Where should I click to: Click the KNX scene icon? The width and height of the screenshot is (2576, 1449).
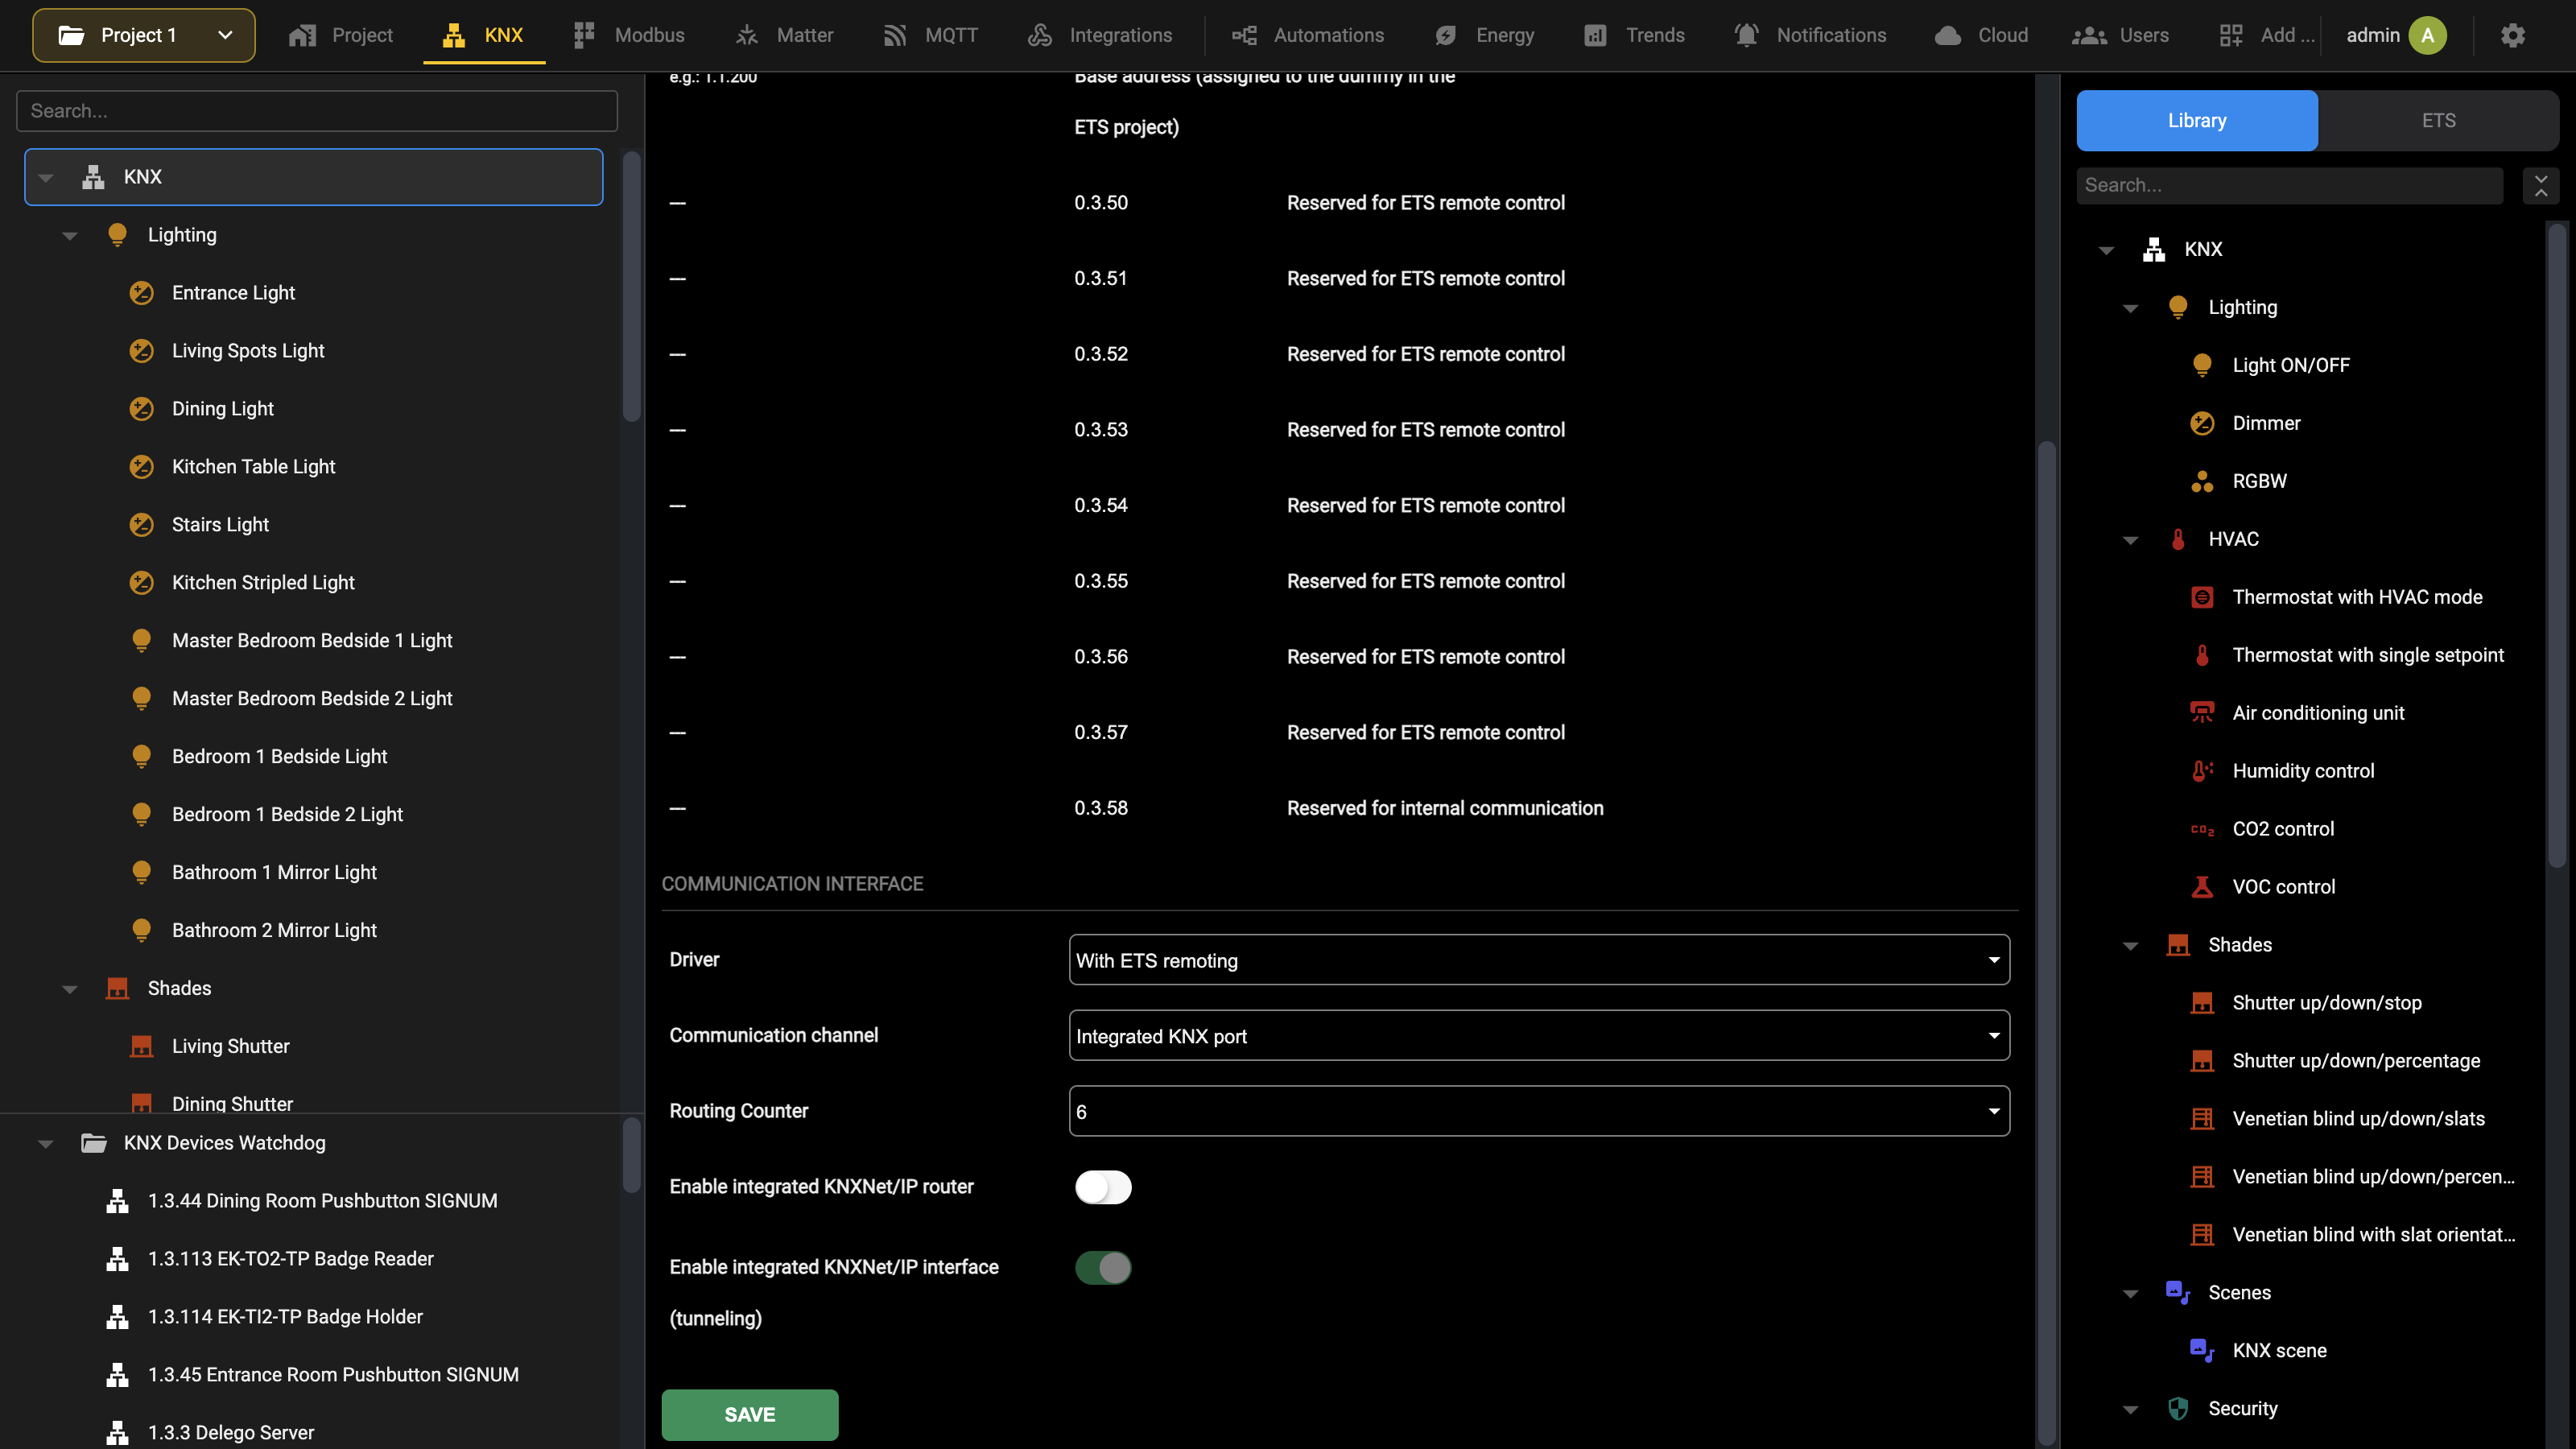(x=2202, y=1351)
